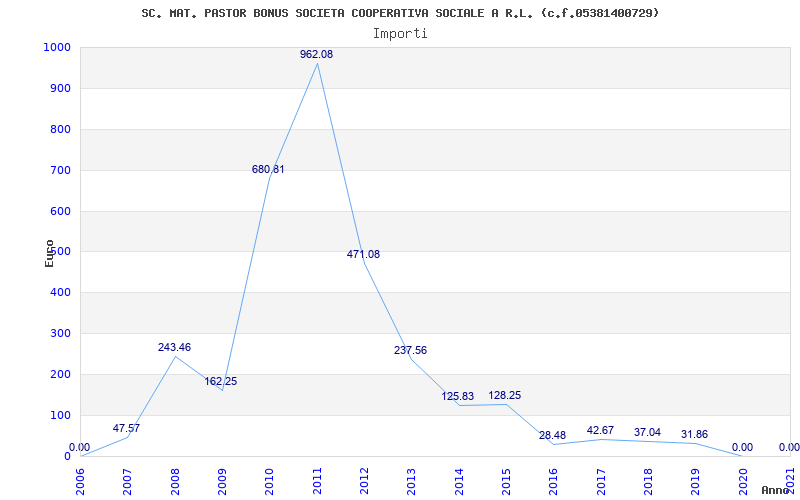This screenshot has height=500, width=800.
Task: Click the 125.83 data label
Action: click(458, 396)
